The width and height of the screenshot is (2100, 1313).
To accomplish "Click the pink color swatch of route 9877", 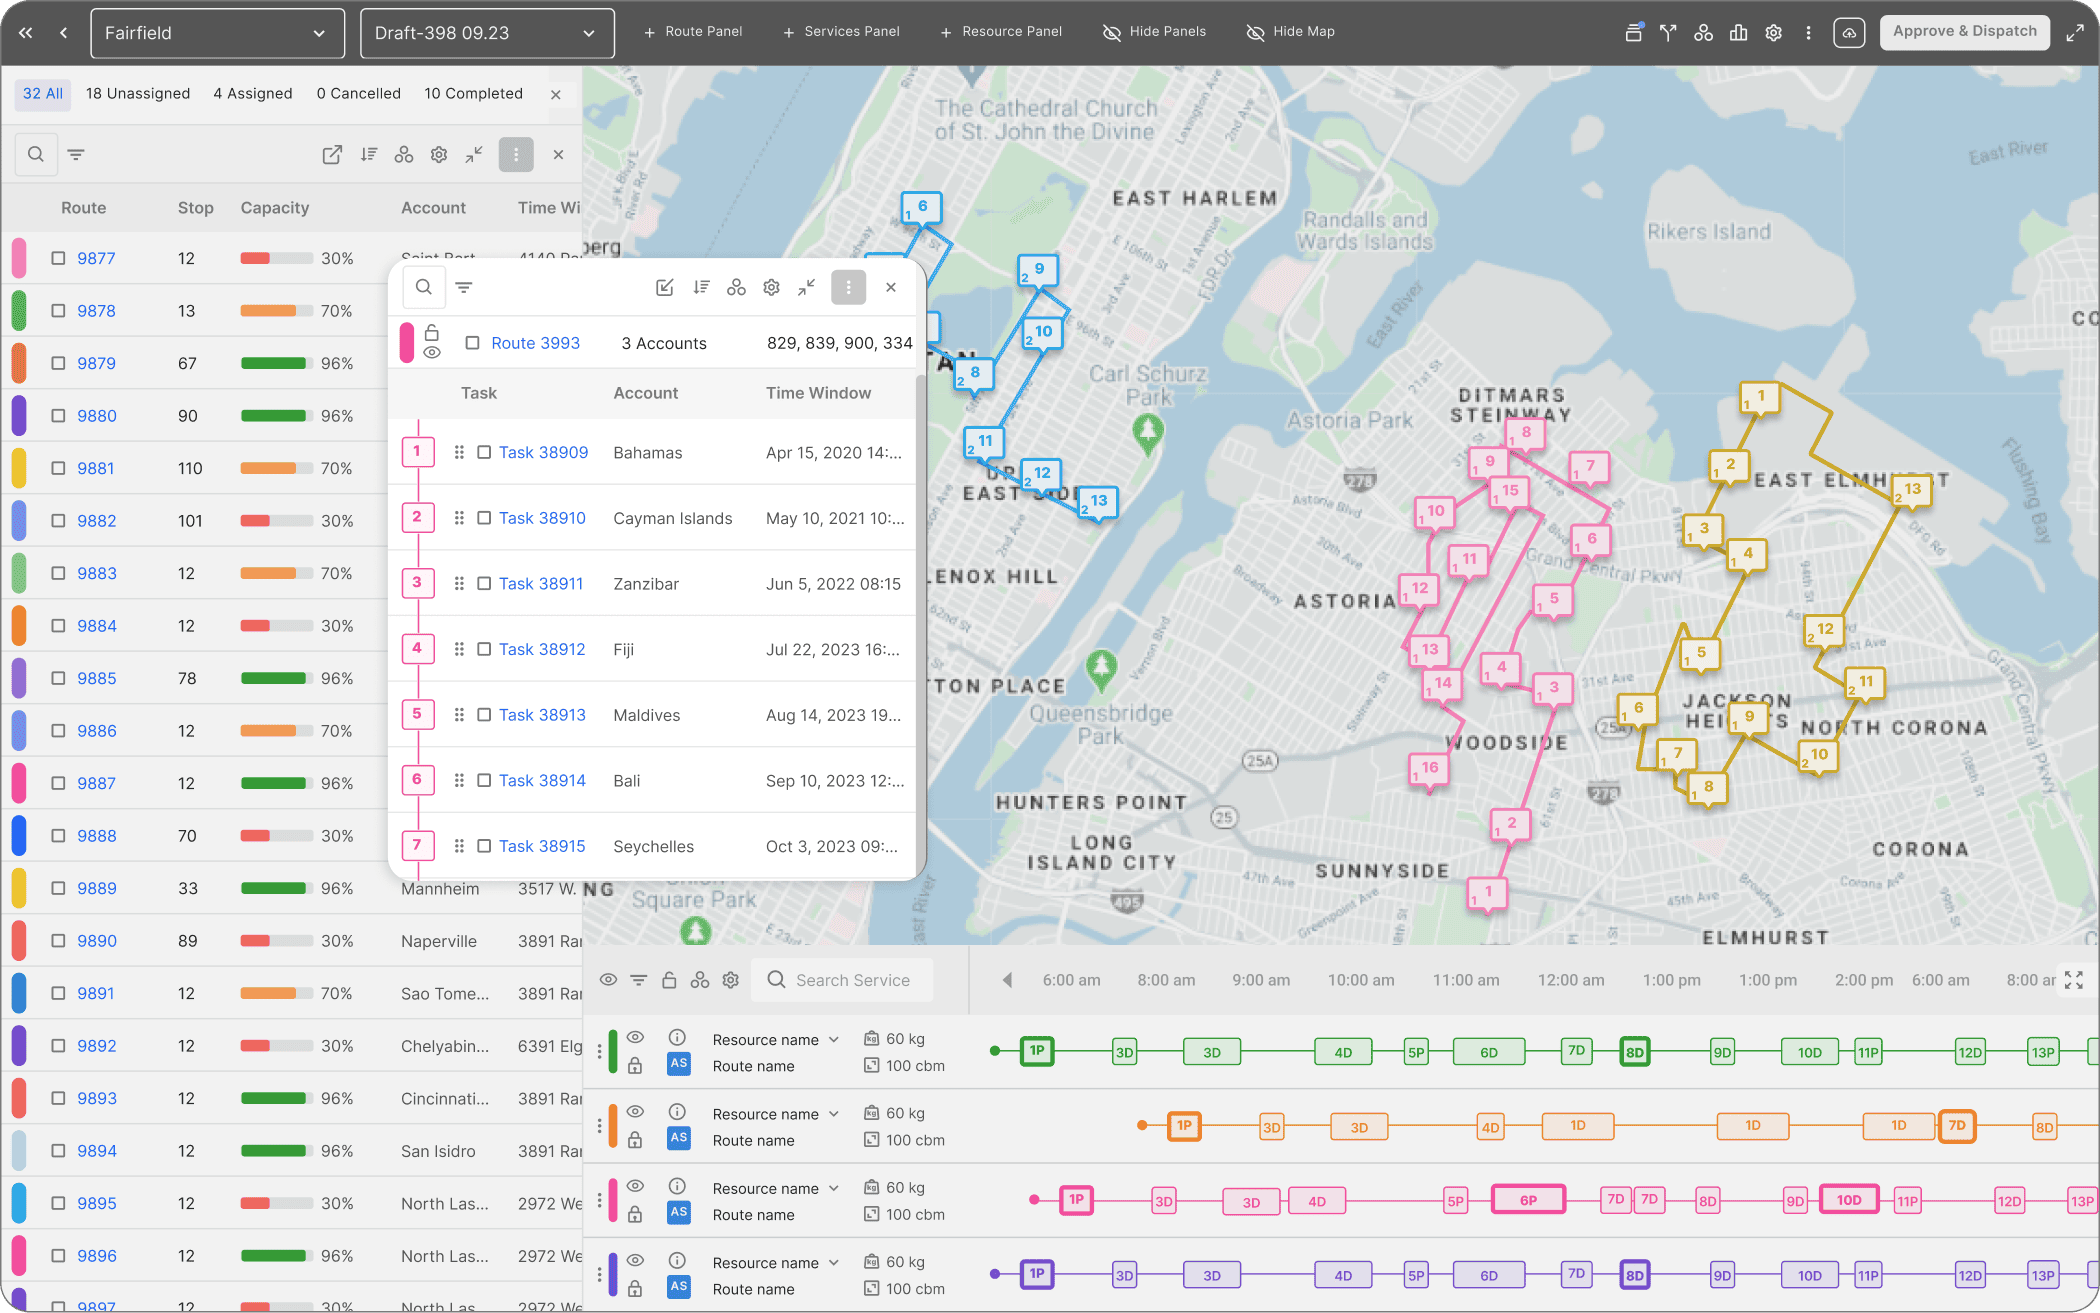I will (18, 258).
